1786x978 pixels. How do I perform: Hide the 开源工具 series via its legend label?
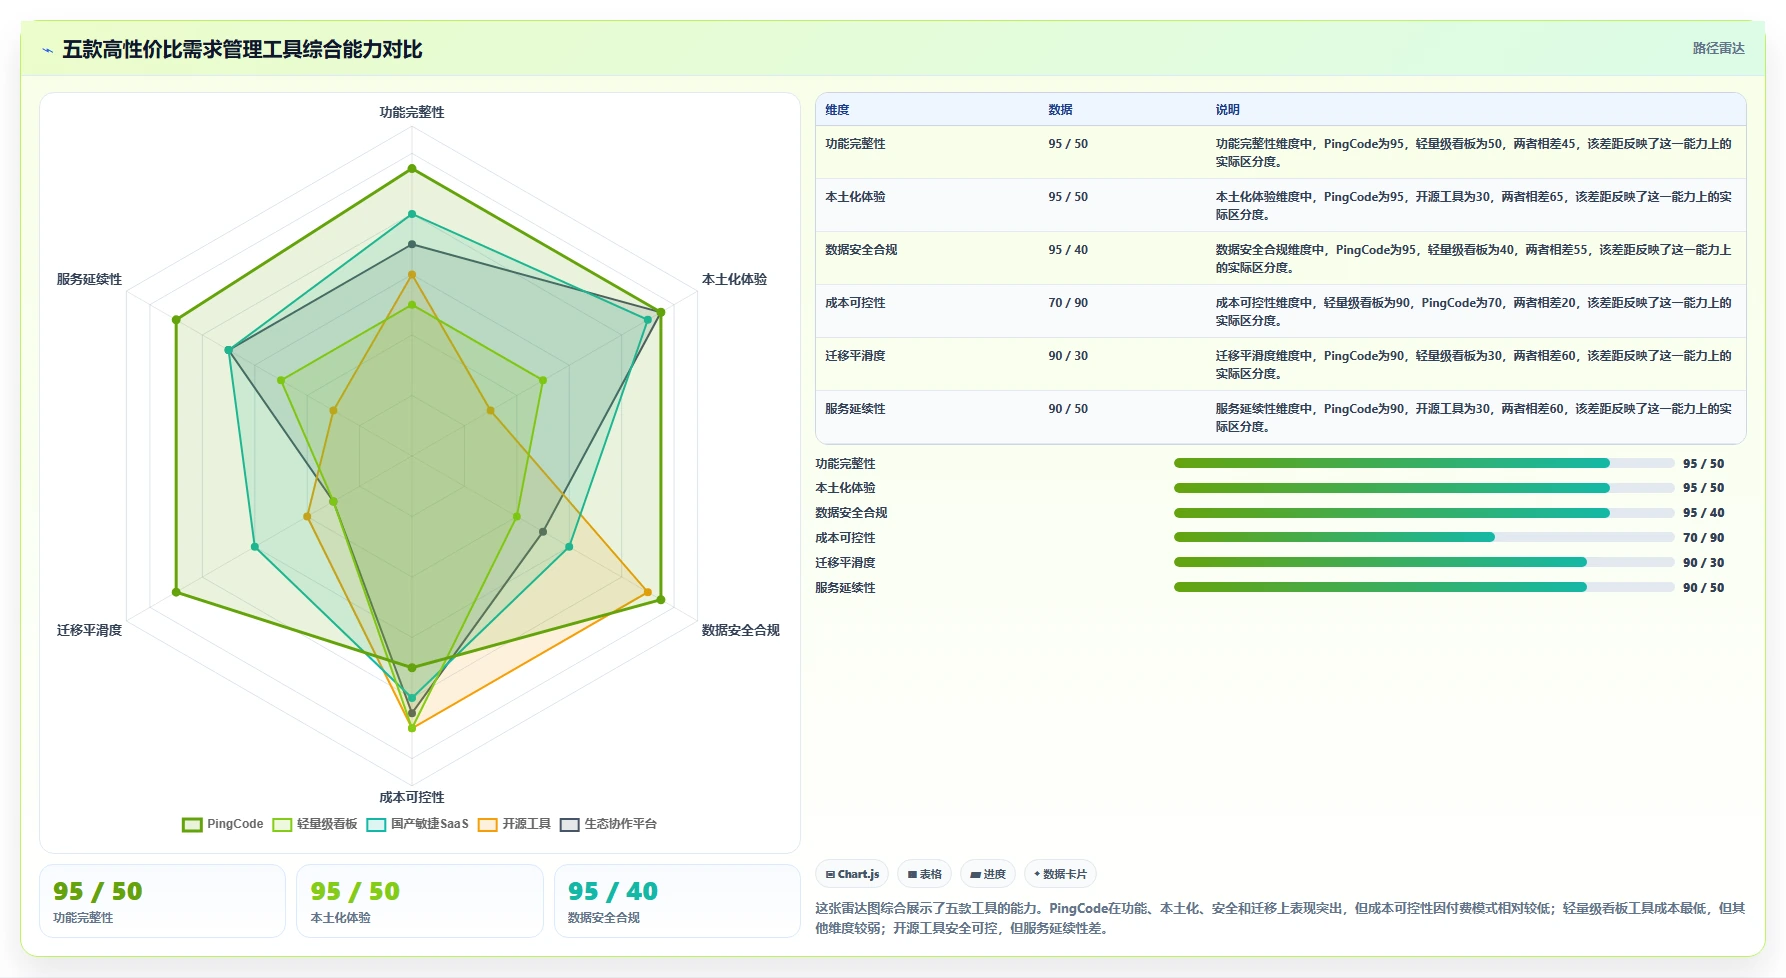click(526, 824)
